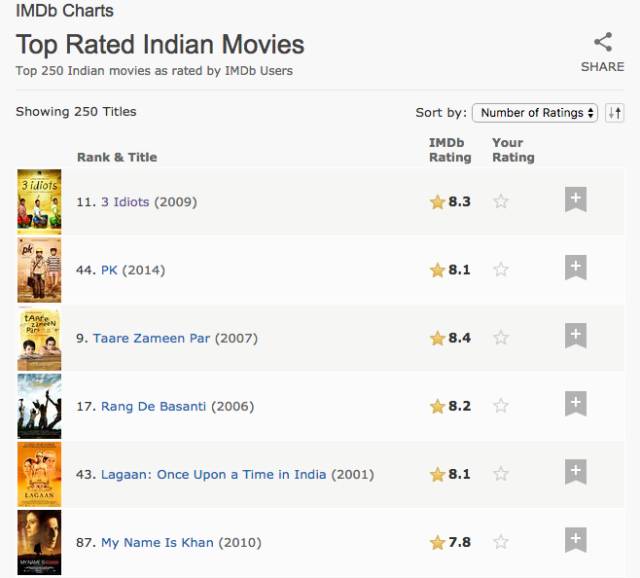The width and height of the screenshot is (640, 578).
Task: Add PK to watchlist
Action: coord(575,267)
